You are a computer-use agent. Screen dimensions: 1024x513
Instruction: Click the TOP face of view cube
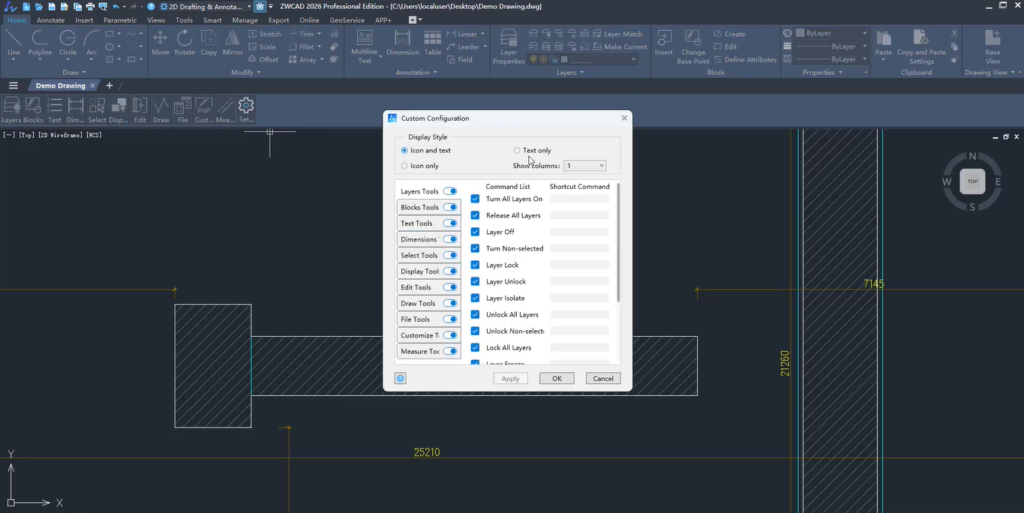[x=972, y=181]
